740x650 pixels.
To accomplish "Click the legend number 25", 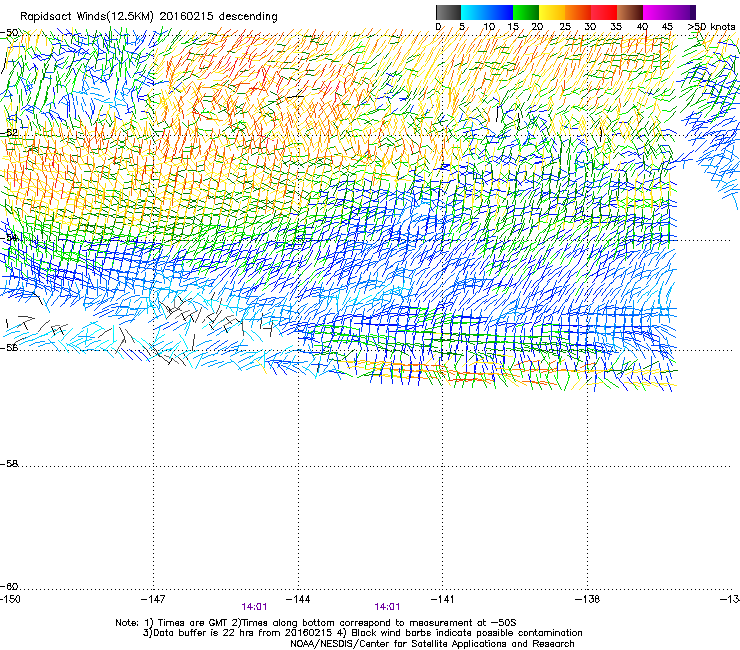I will [565, 27].
